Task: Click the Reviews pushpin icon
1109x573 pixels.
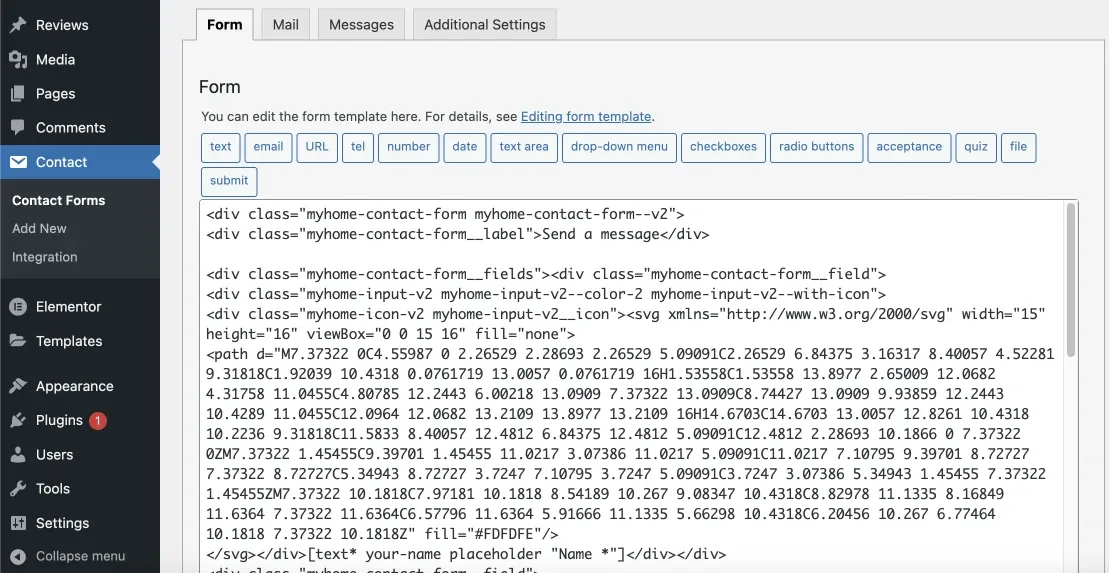Action: point(18,25)
